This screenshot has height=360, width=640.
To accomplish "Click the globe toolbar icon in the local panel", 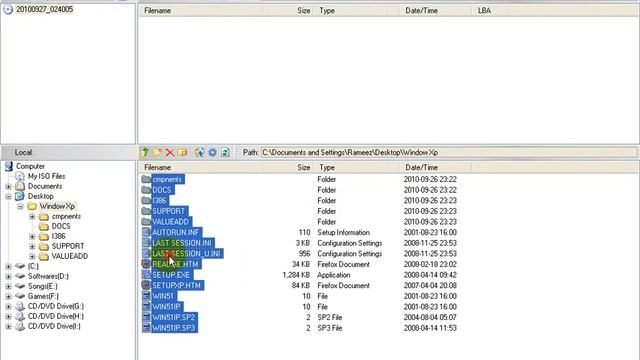I will coord(200,152).
